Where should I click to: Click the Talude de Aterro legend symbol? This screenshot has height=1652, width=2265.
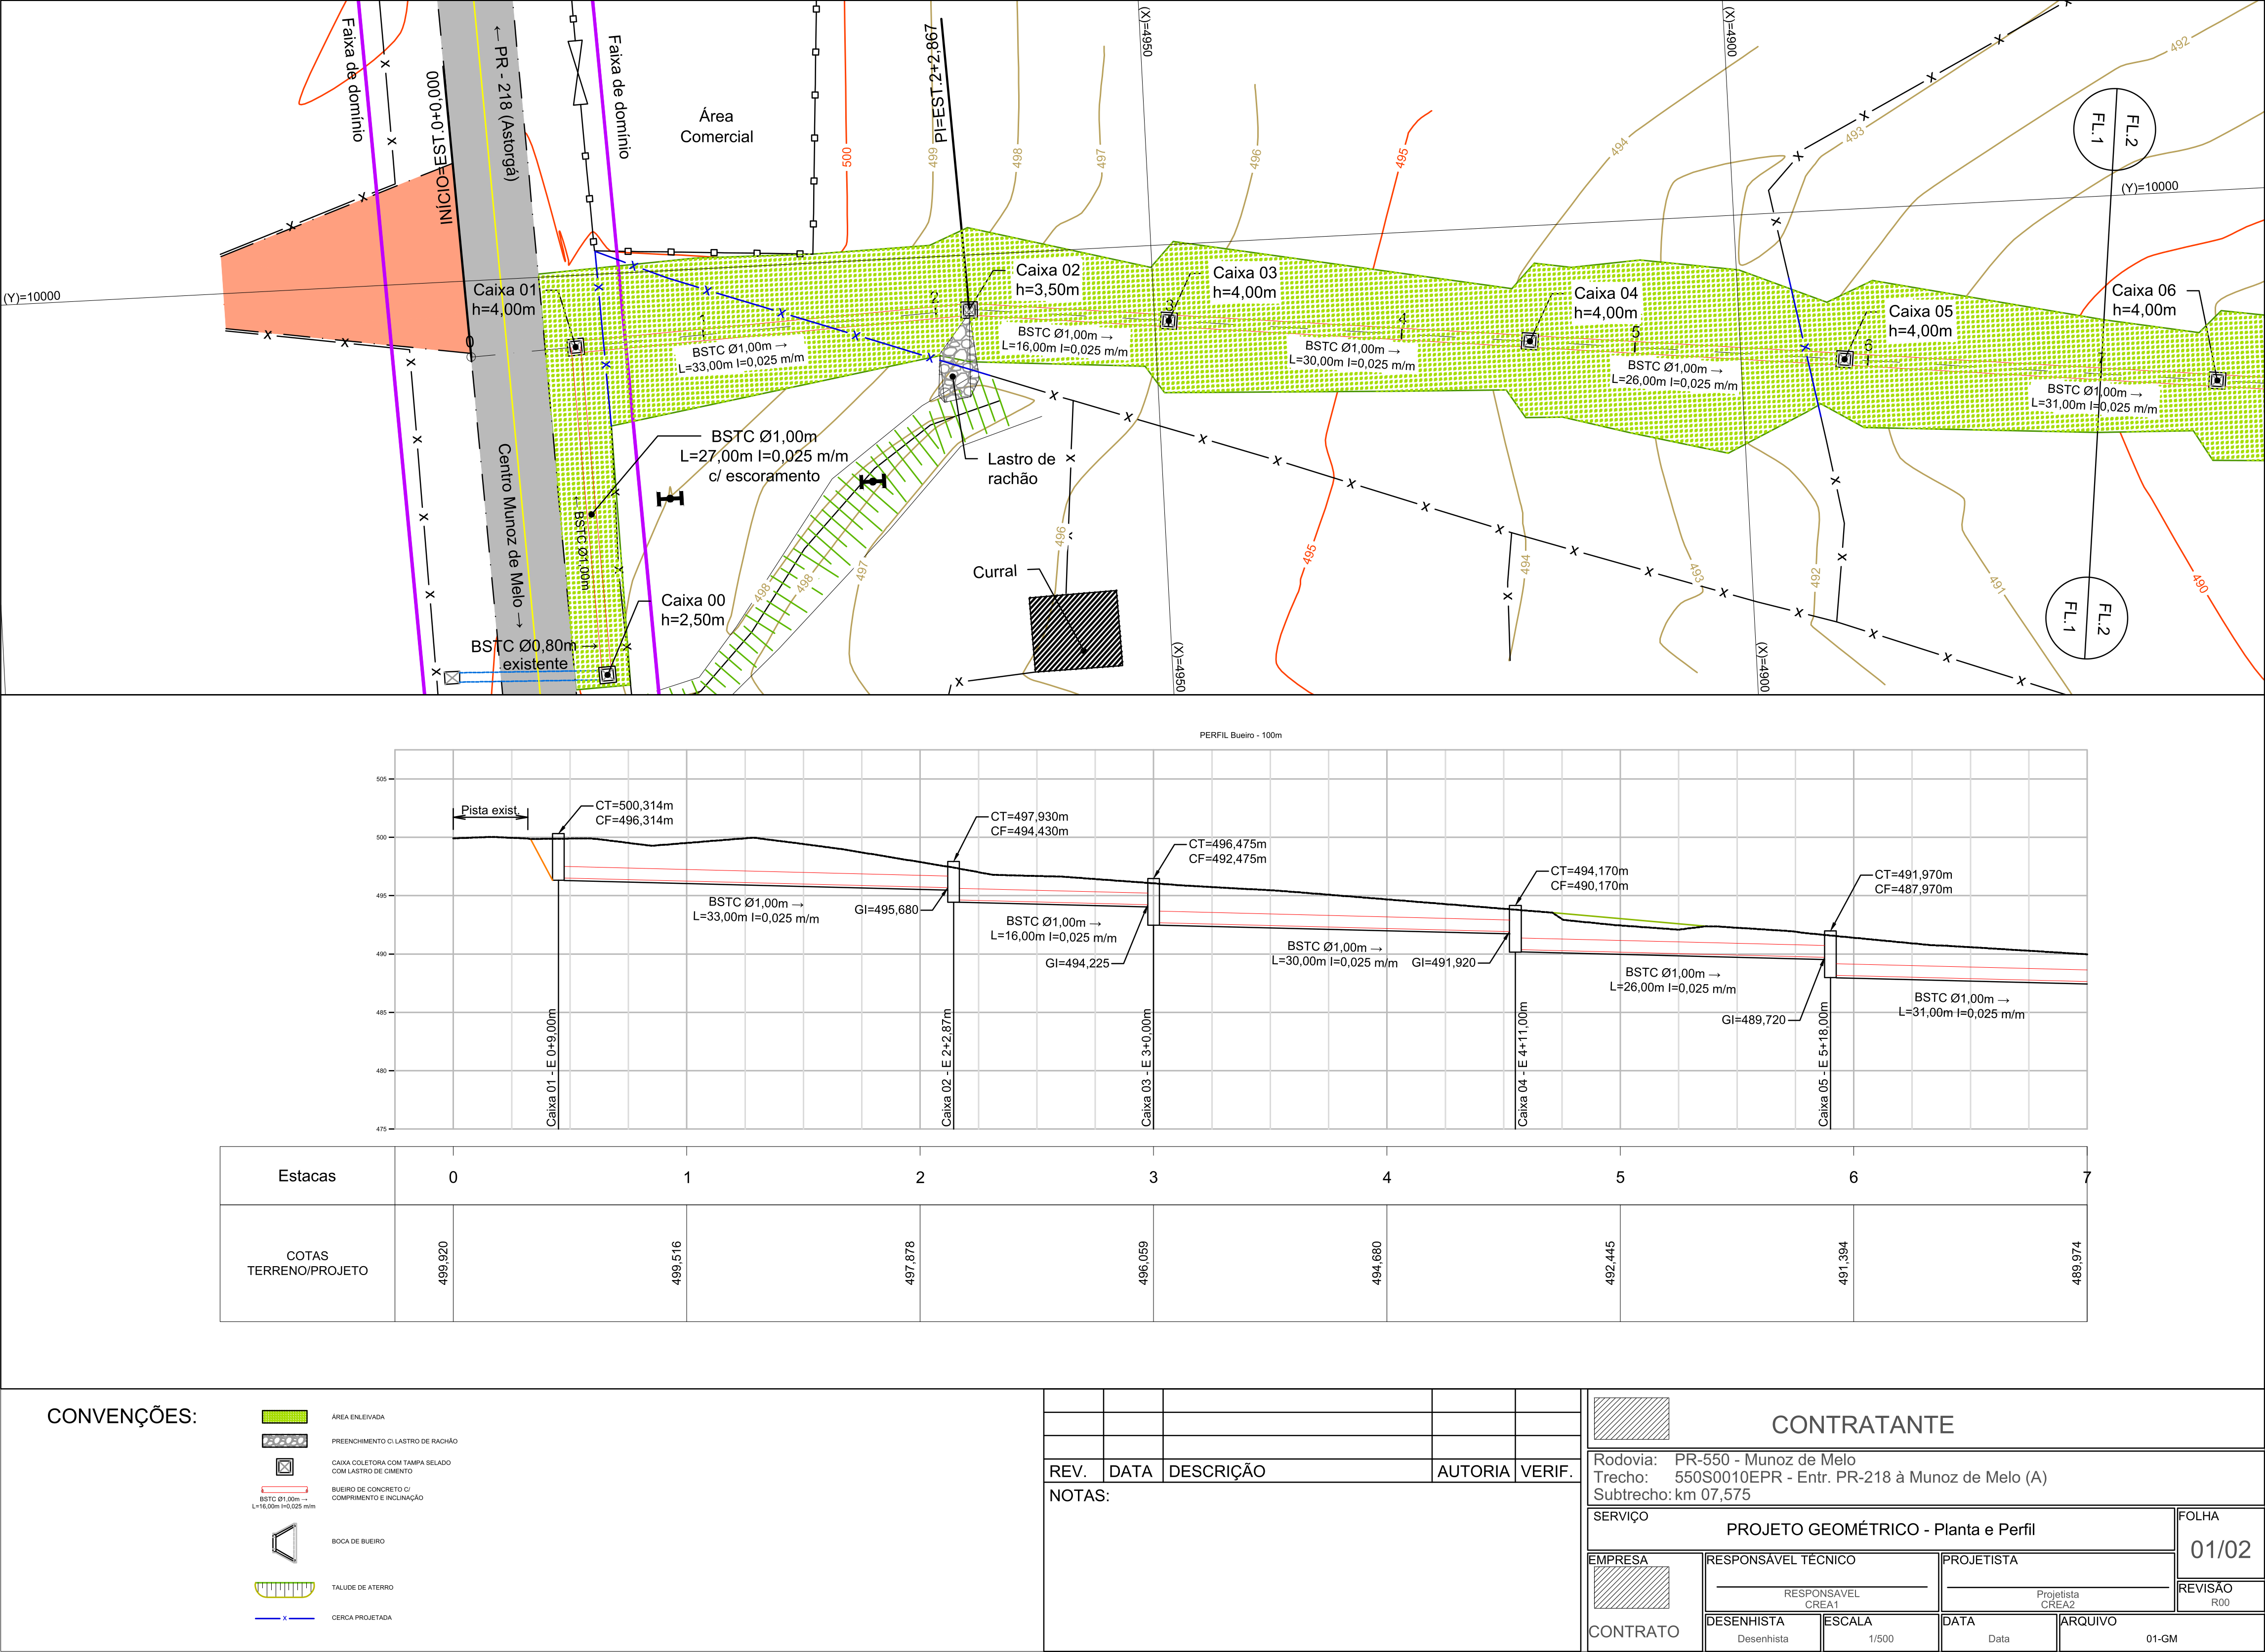click(284, 1589)
